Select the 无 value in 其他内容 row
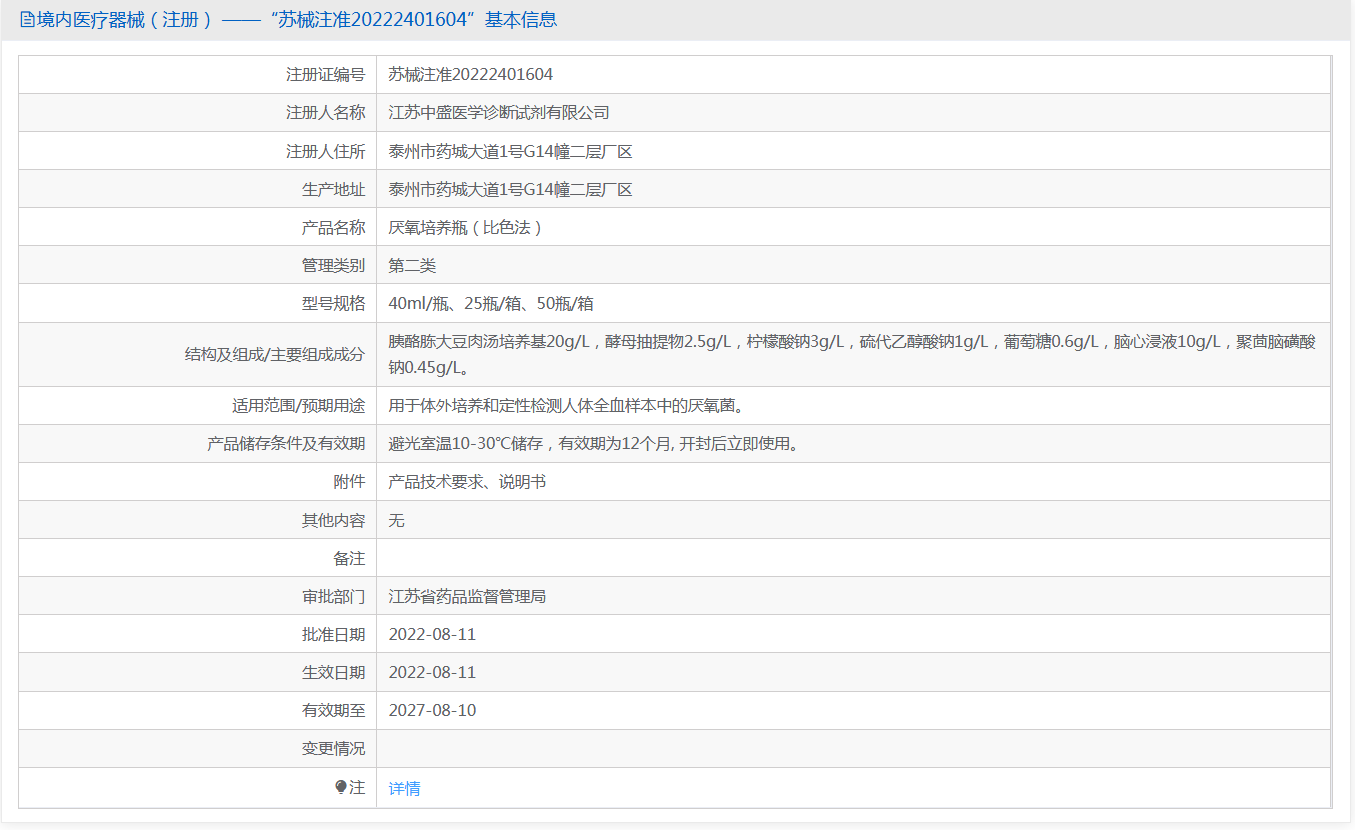Screen dimensions: 1355x830 coord(397,520)
